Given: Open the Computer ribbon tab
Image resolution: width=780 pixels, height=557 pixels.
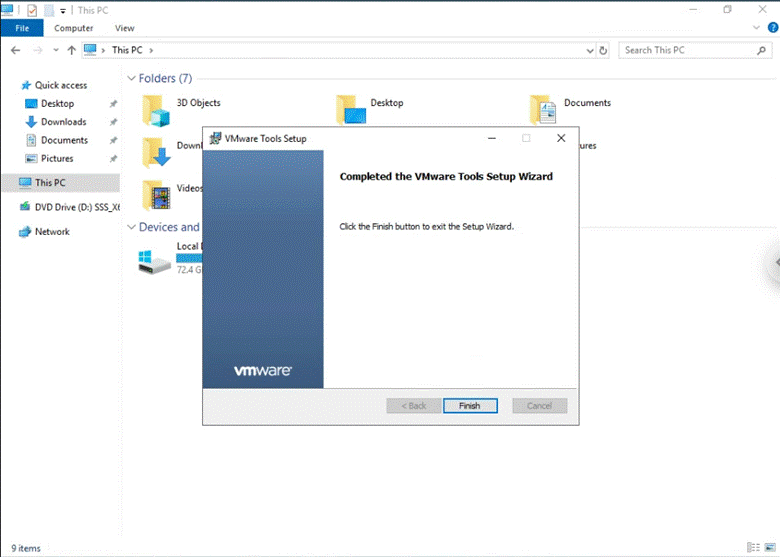Looking at the screenshot, I should (74, 28).
